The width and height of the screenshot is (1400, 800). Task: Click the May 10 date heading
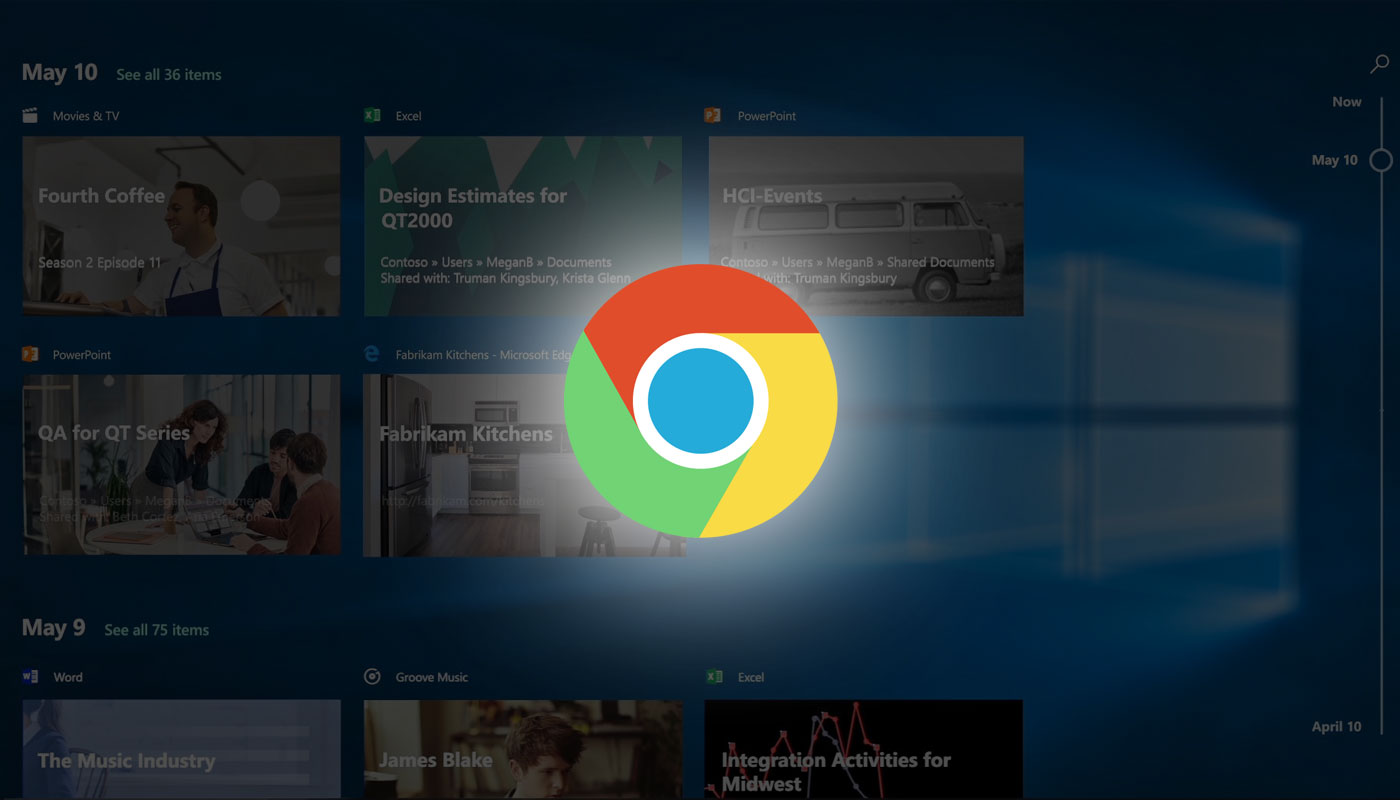coord(60,72)
